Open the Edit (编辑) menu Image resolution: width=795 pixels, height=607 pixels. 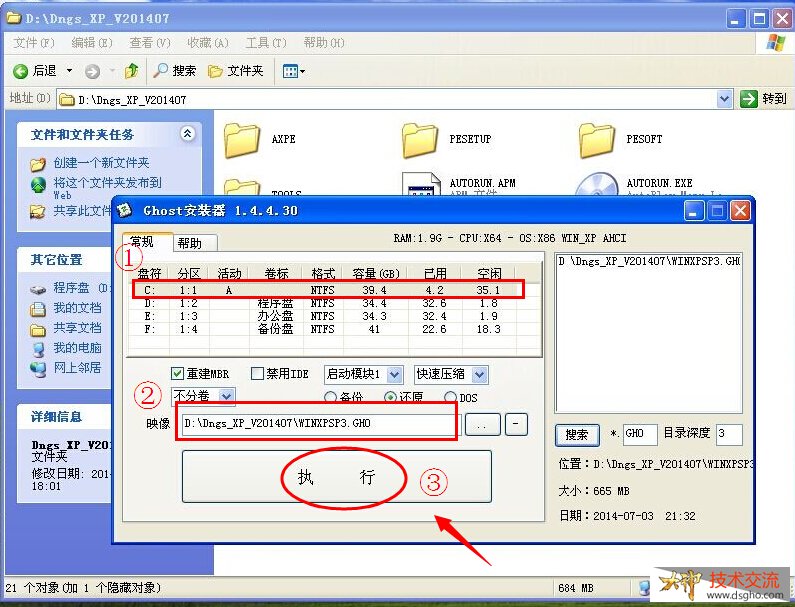click(x=91, y=43)
